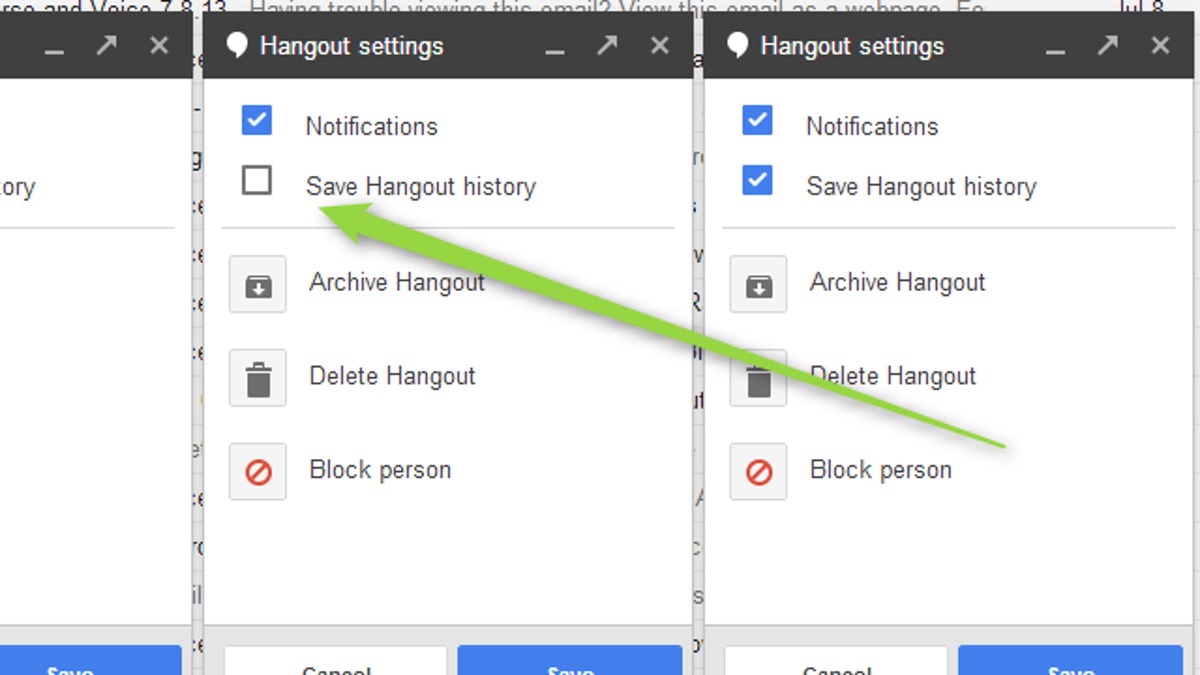
Task: Click Delete Hangout trash icon in middle window
Action: click(x=258, y=378)
